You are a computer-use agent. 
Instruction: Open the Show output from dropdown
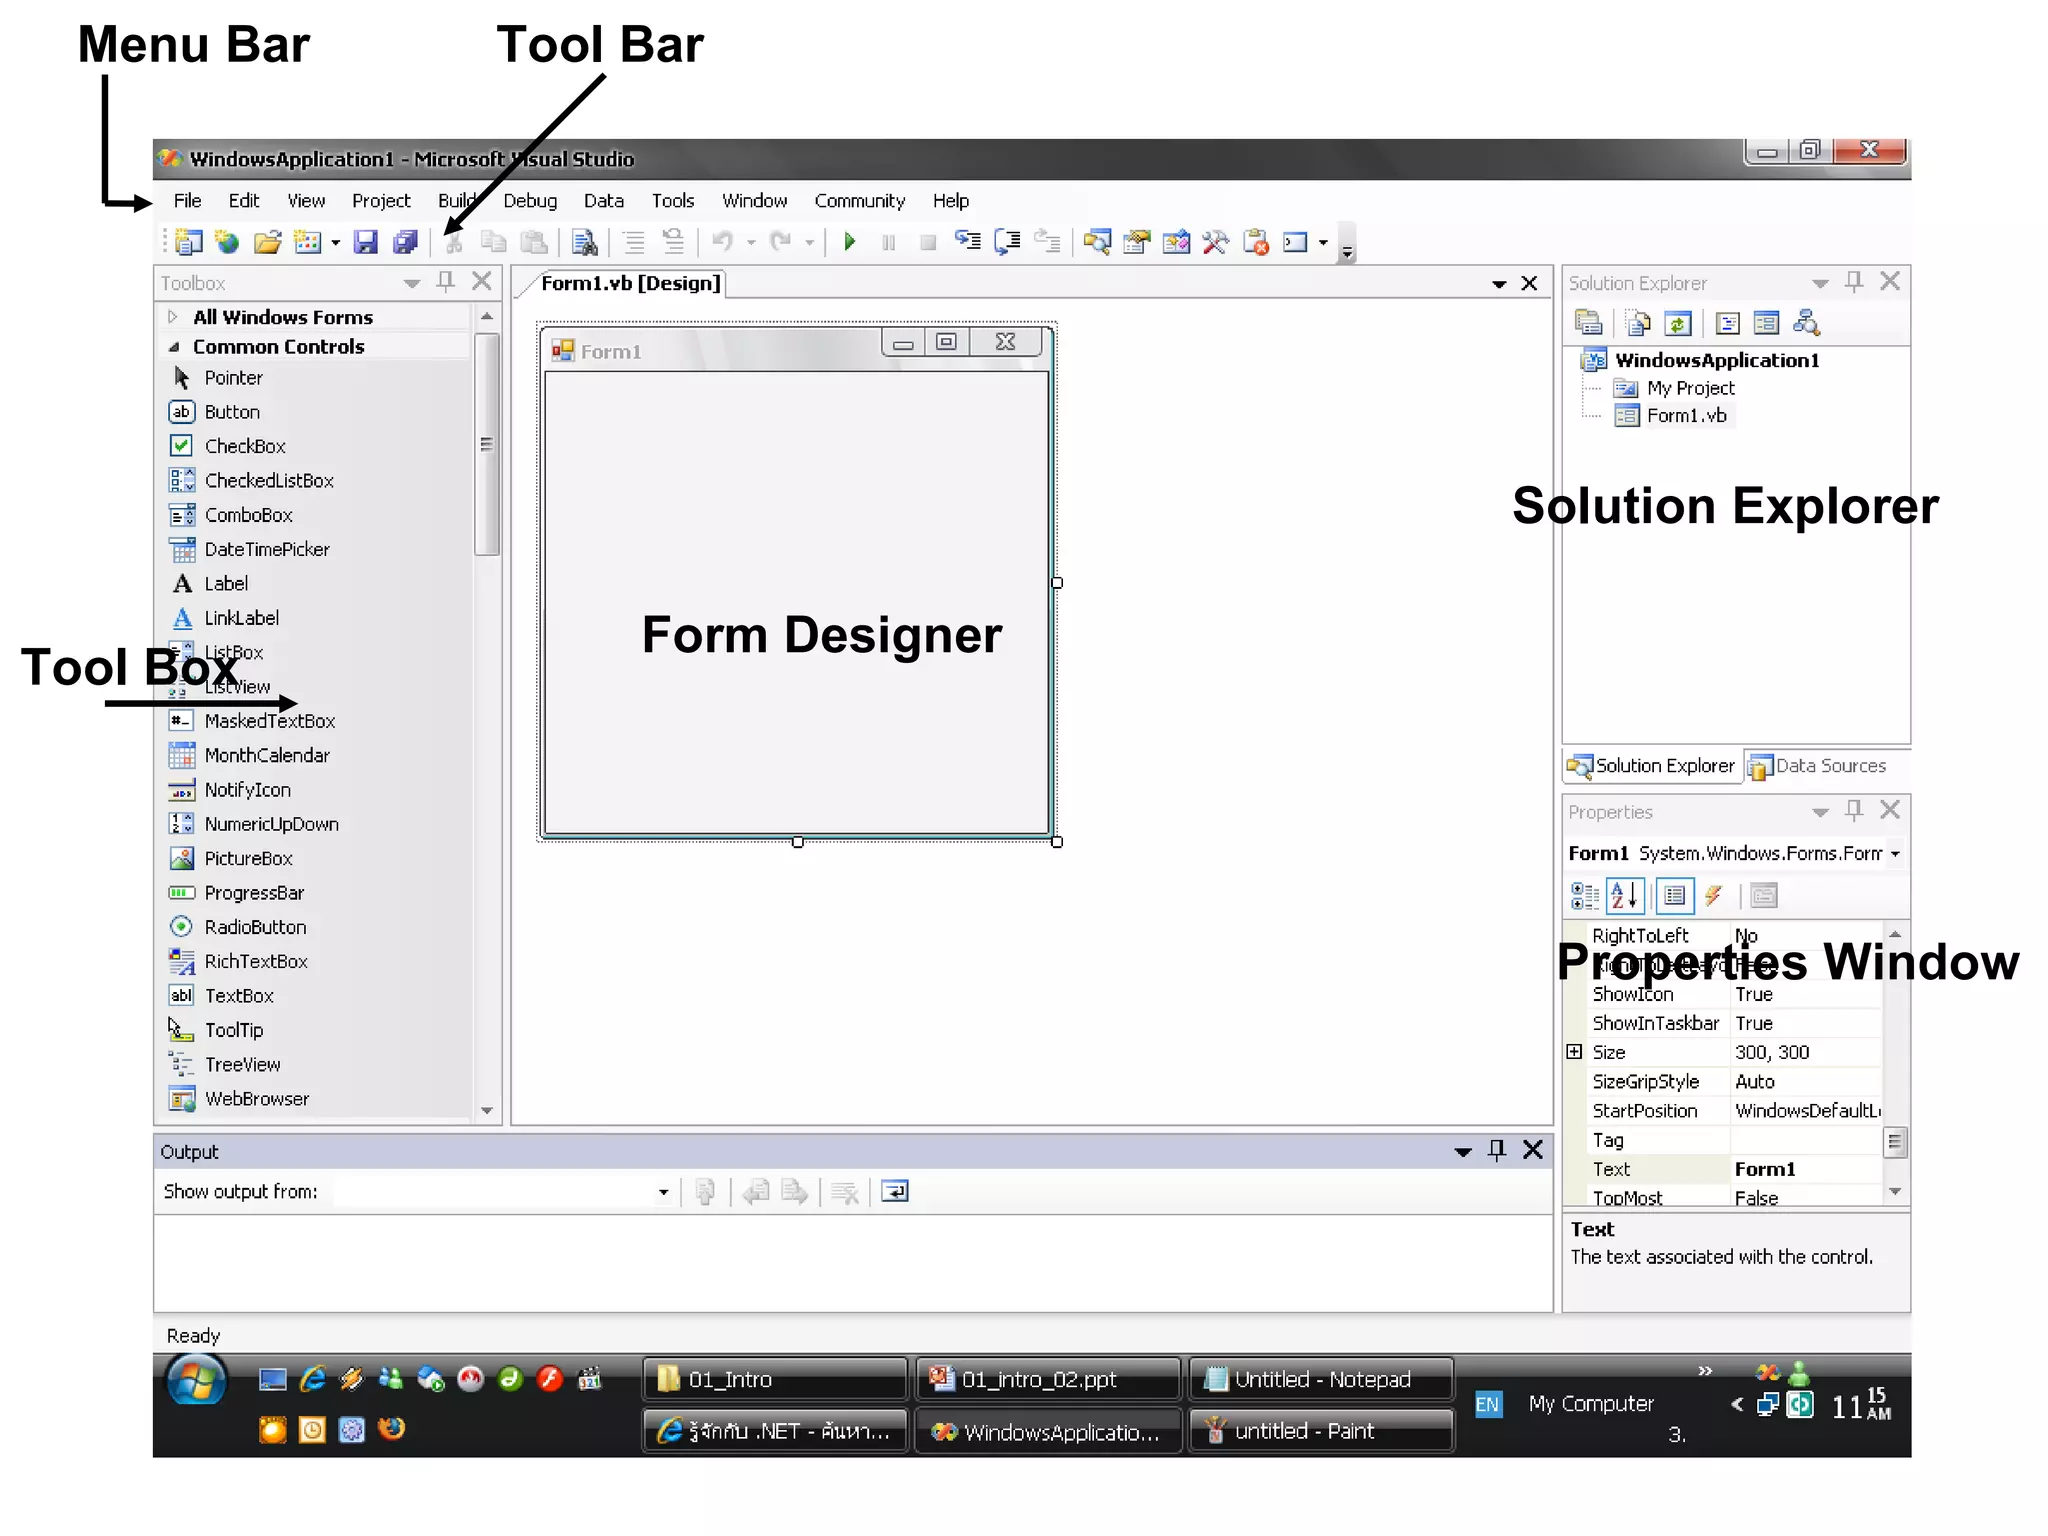coord(663,1192)
